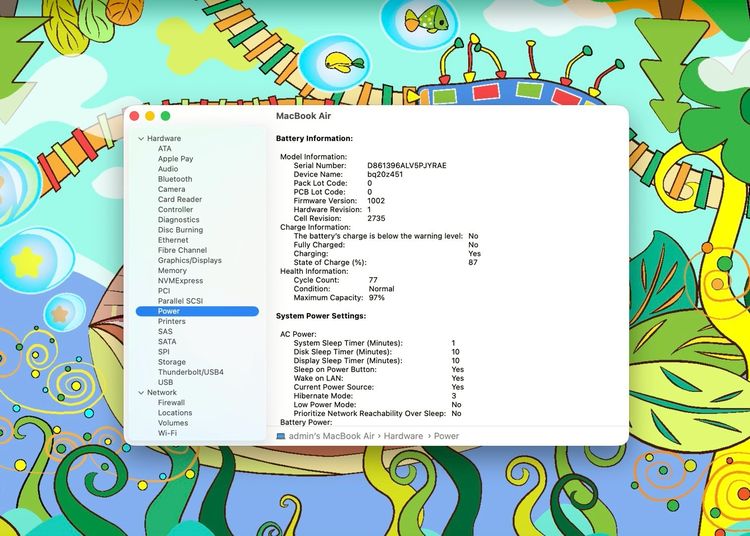Click Maximum Capacity value 97%

click(x=376, y=297)
